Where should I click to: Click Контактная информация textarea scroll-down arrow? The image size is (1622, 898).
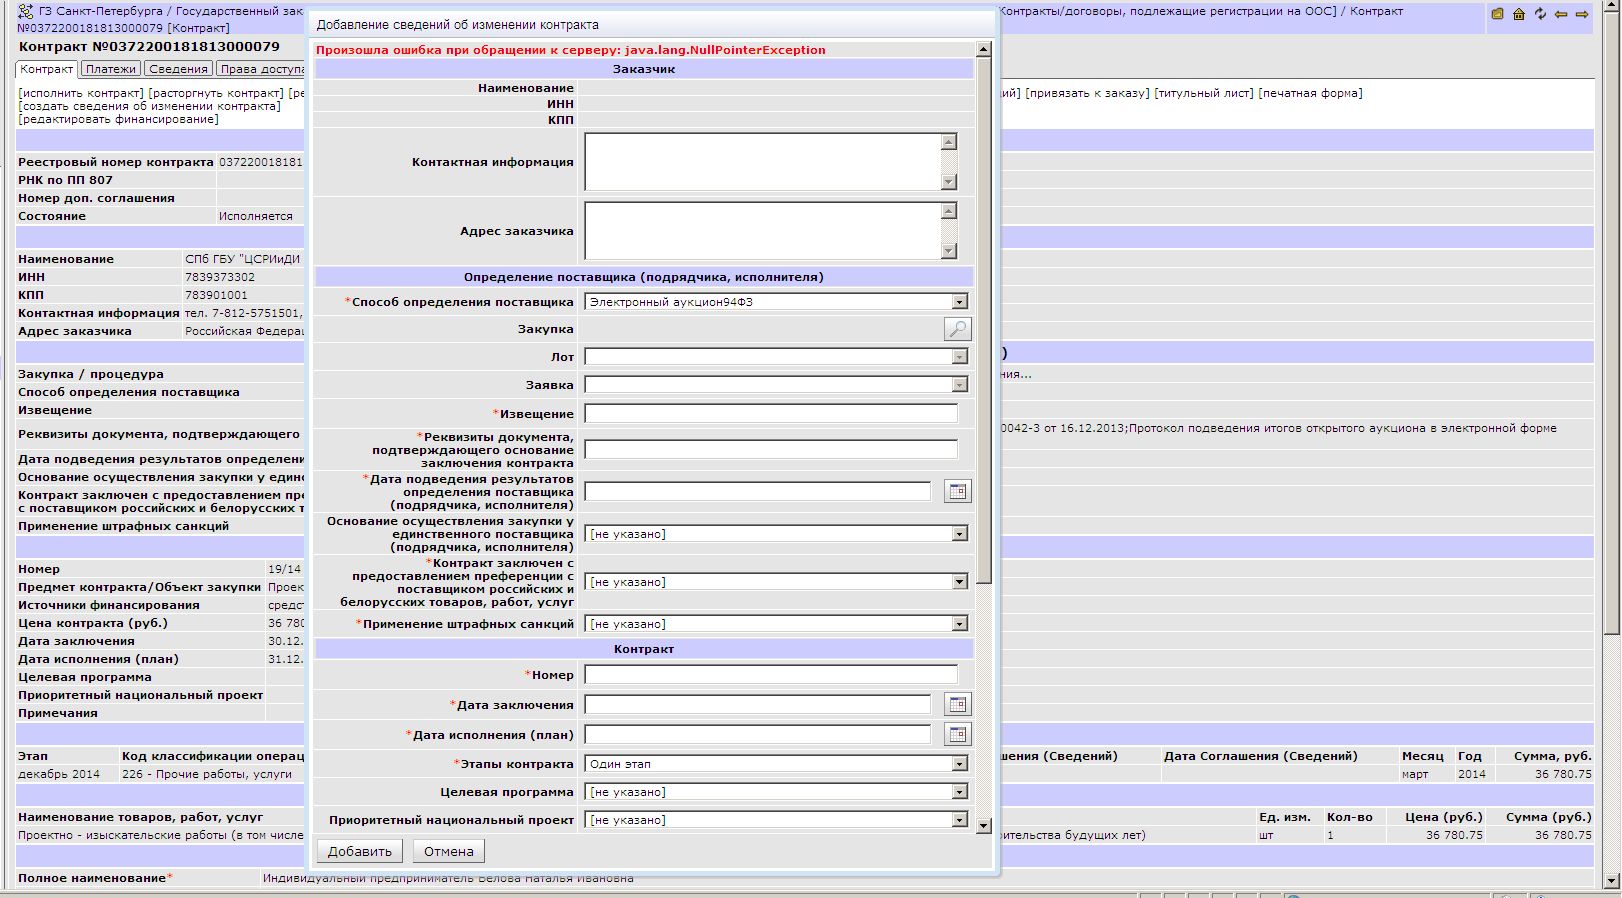coord(949,182)
